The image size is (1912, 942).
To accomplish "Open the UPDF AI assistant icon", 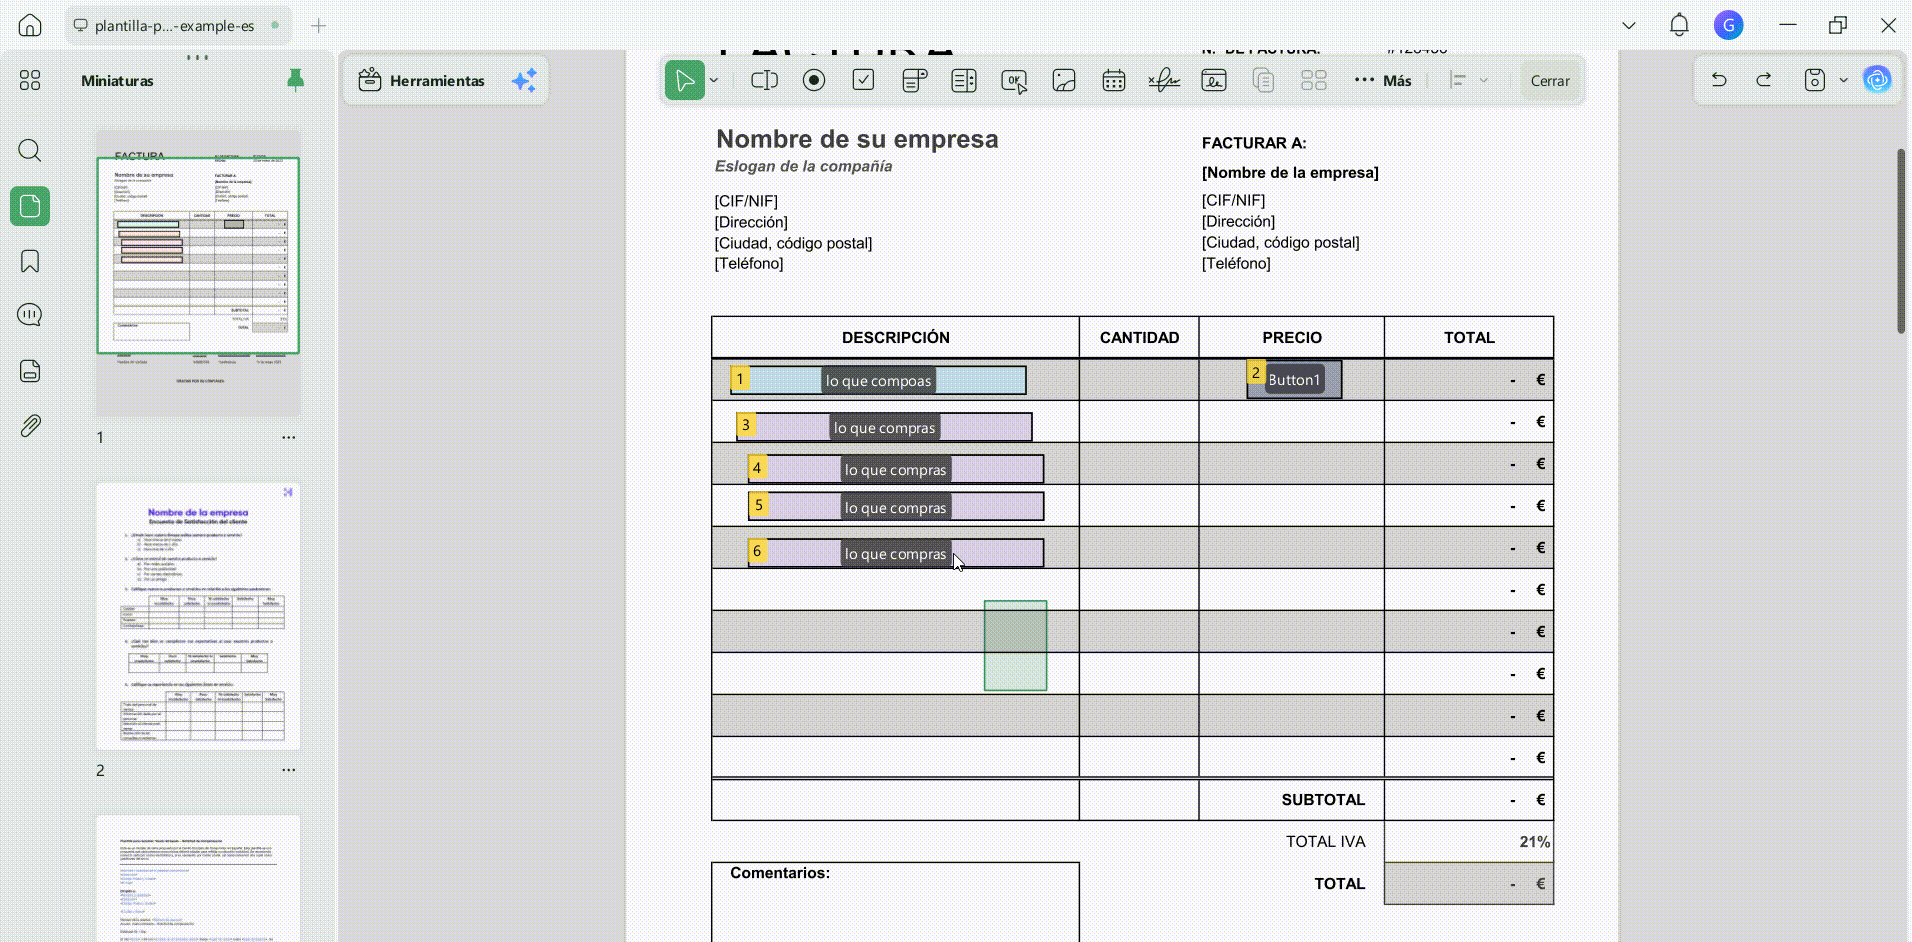I will point(1877,80).
